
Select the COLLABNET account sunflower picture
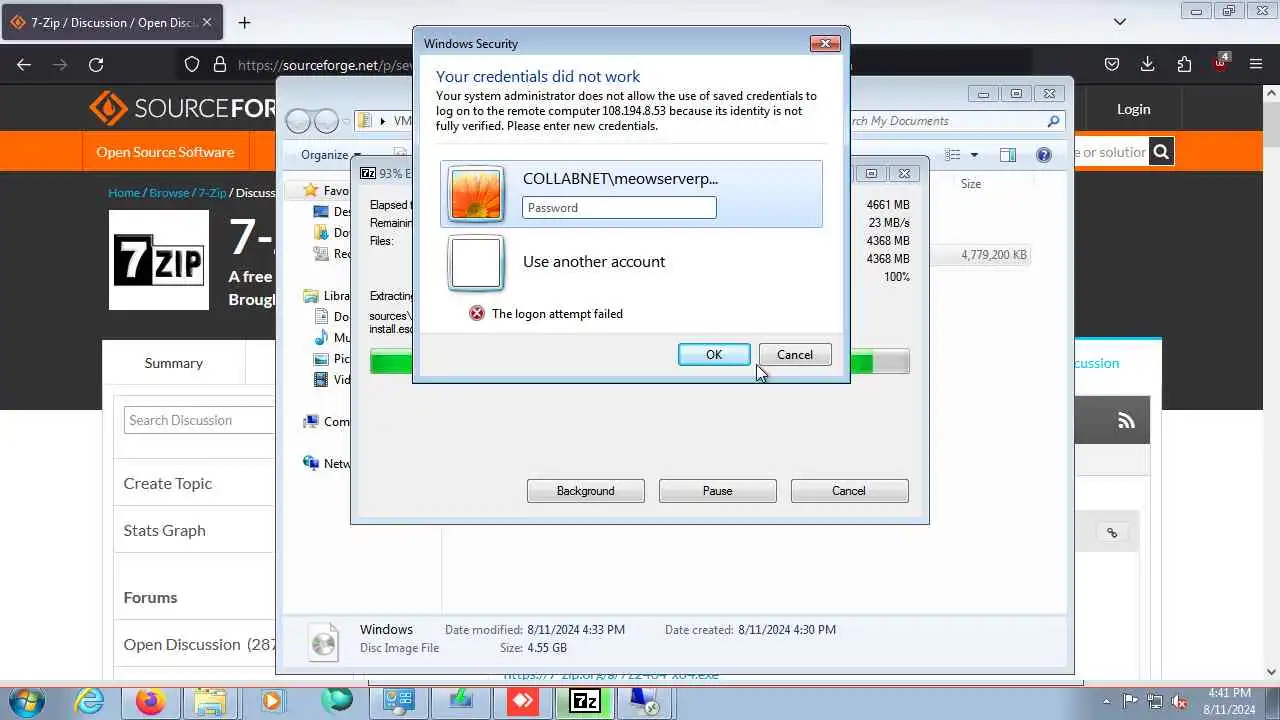coord(476,193)
